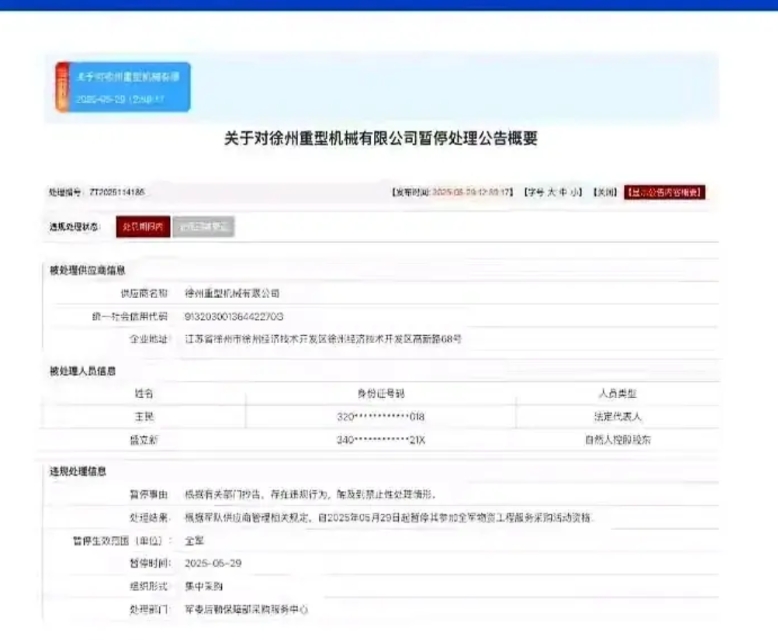This screenshot has height=640, width=778.
Task: Select the 自然人控股股东 cell
Action: [x=618, y=440]
